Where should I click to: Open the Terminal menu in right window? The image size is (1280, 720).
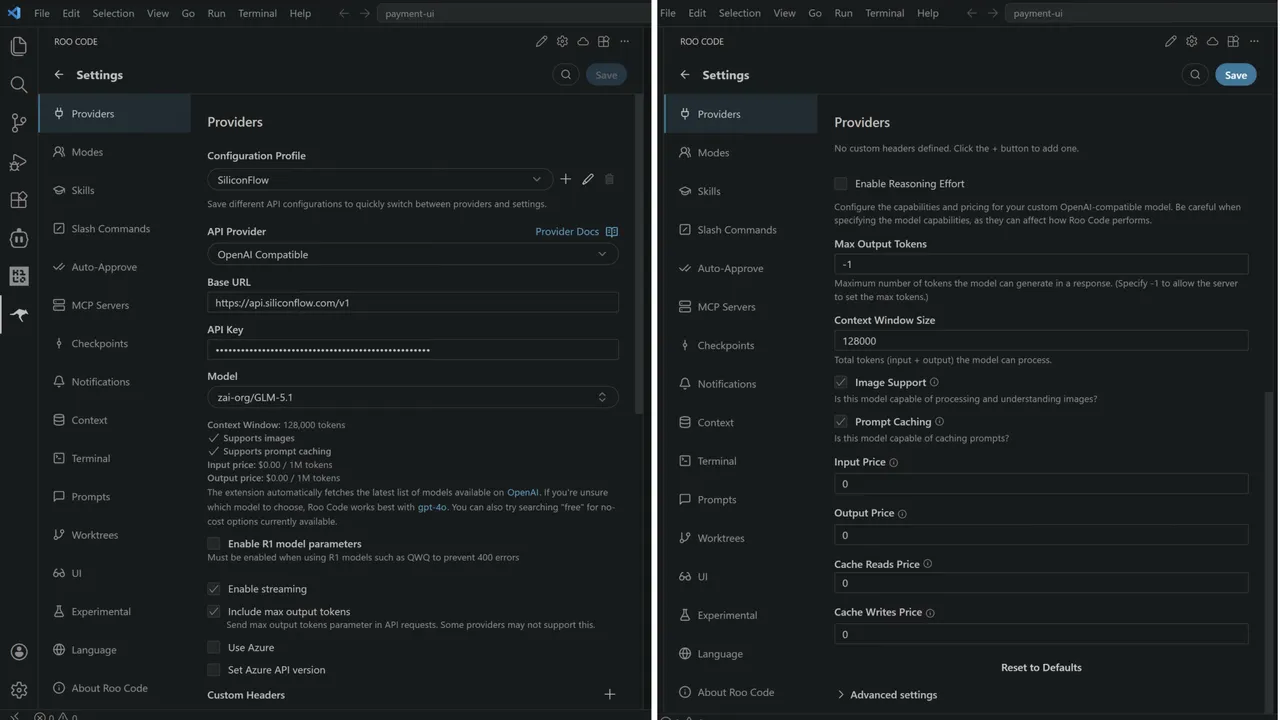point(885,13)
